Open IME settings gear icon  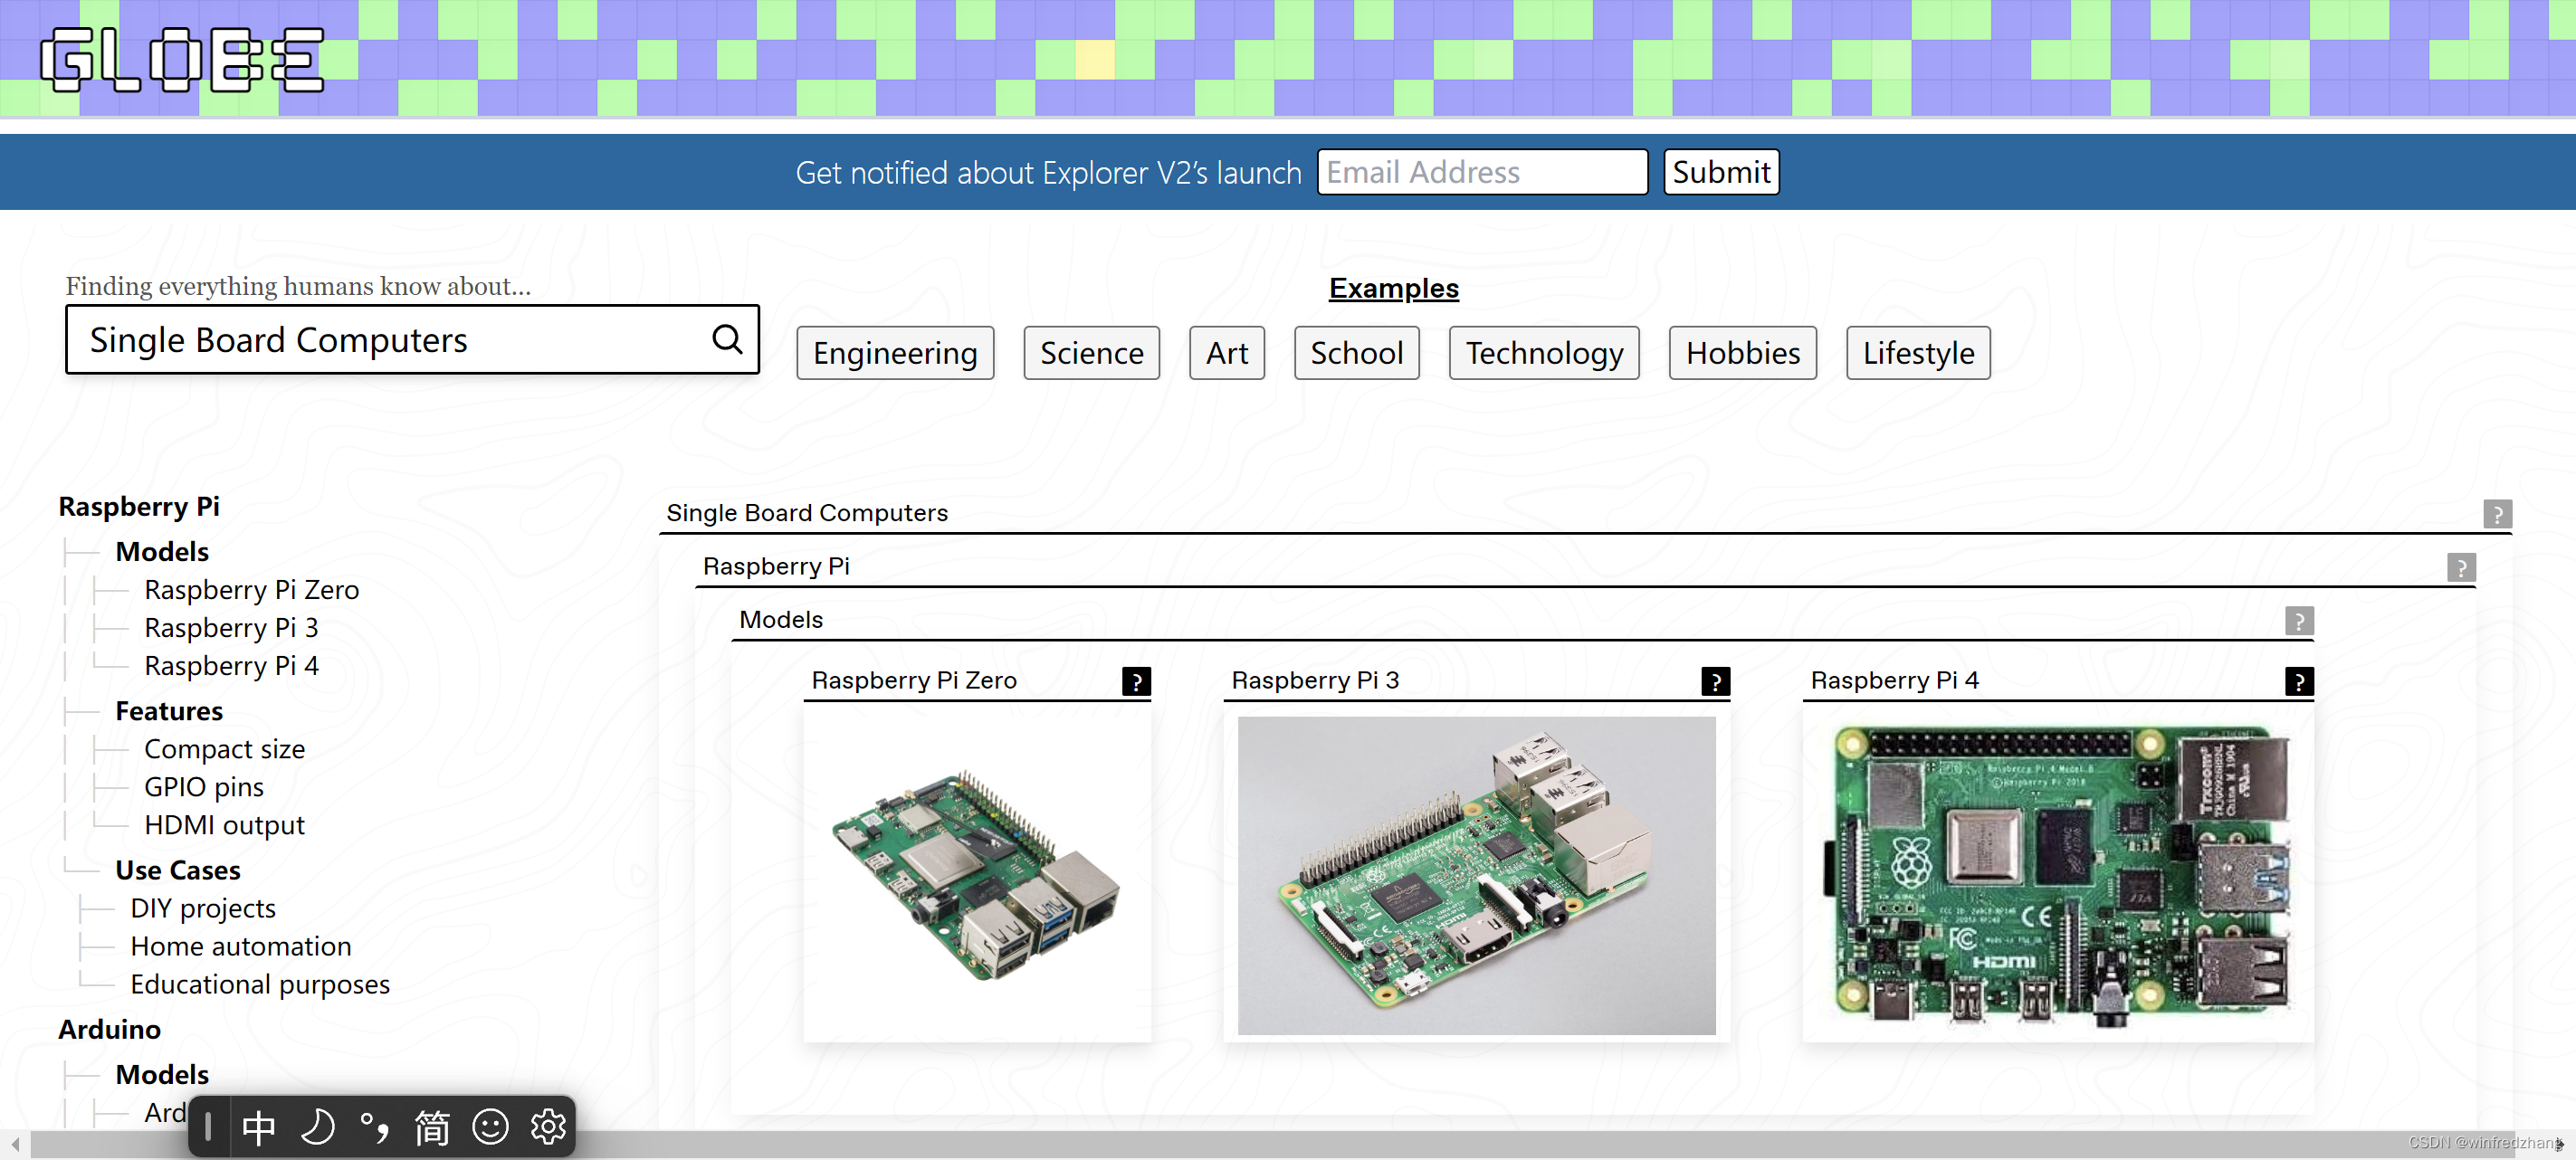(548, 1127)
